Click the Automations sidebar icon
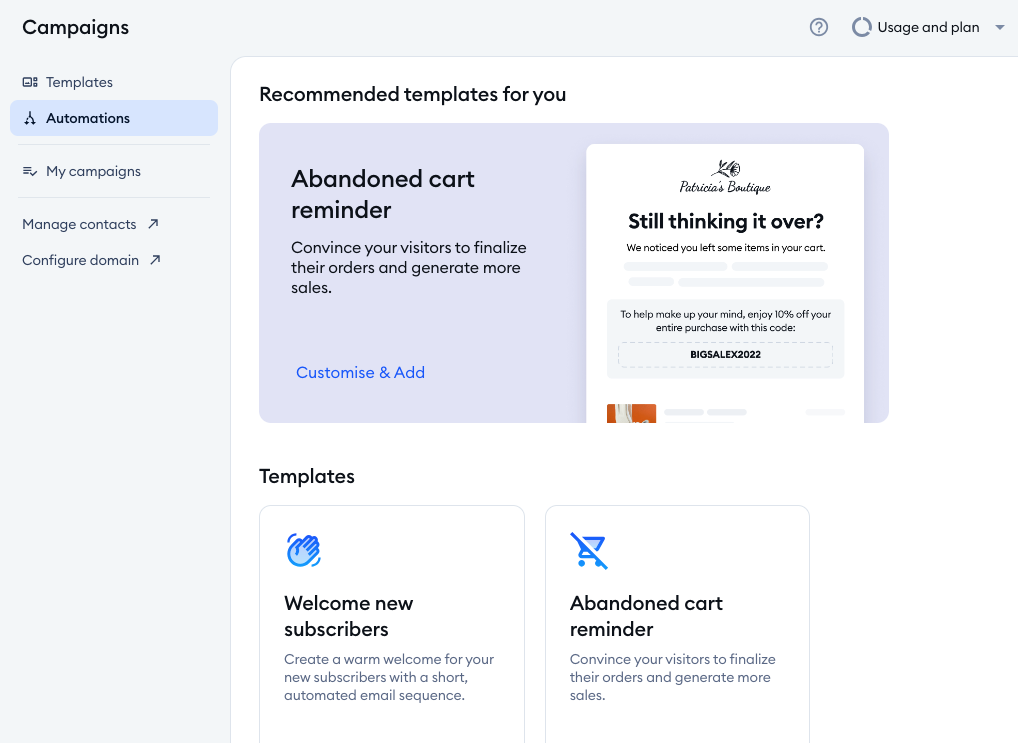 point(30,118)
